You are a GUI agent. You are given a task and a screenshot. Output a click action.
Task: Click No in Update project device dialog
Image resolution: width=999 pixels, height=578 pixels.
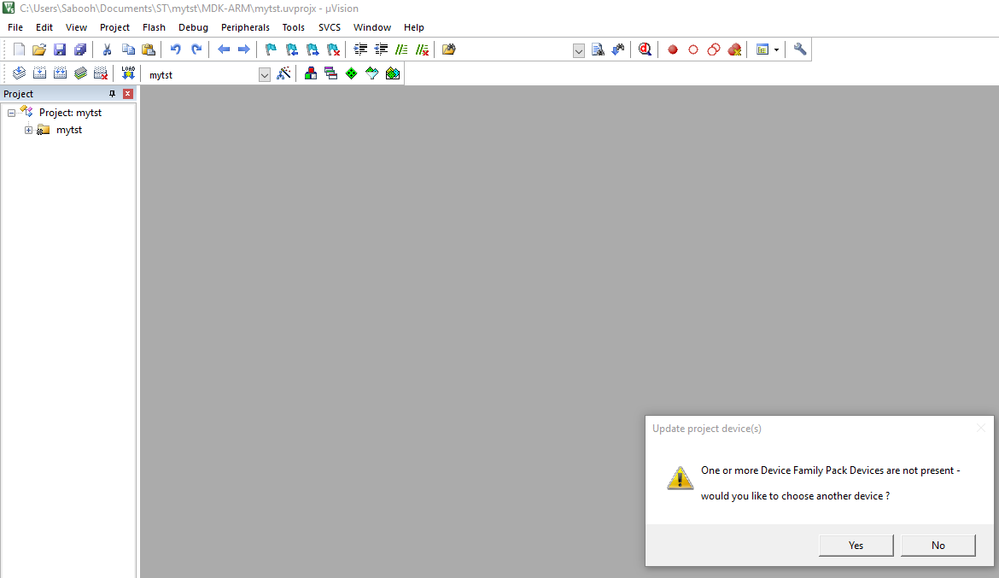point(938,545)
